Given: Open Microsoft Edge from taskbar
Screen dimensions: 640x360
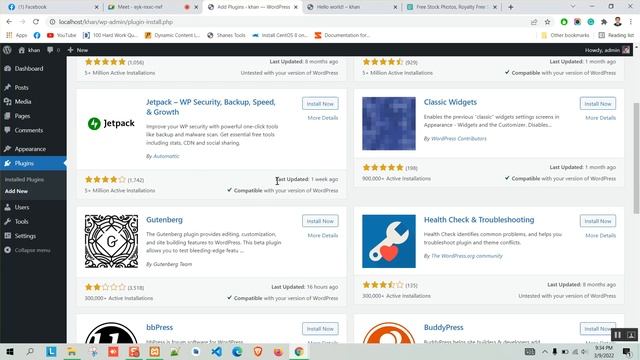Looking at the screenshot, I should click(x=237, y=351).
